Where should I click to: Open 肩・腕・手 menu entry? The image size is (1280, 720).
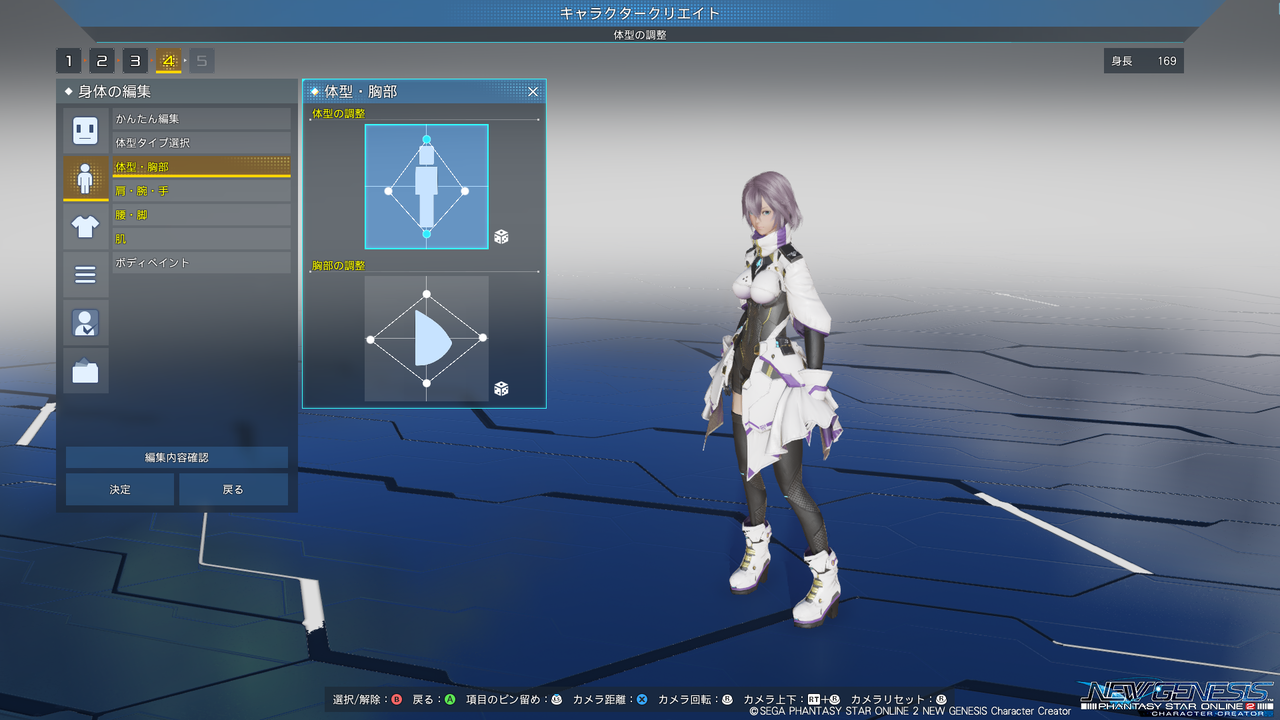[201, 191]
